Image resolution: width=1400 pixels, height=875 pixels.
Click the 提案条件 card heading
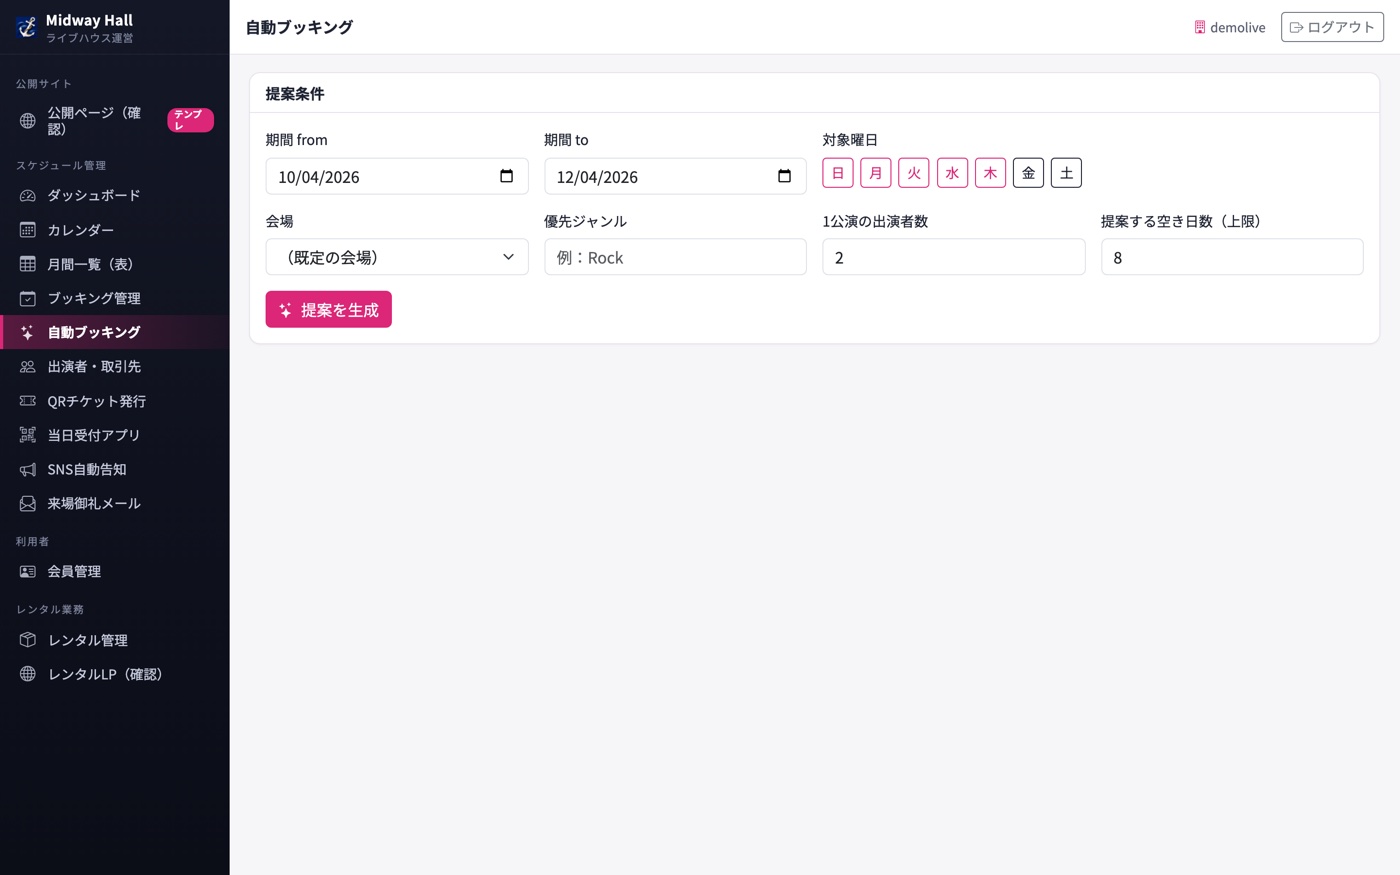coord(295,94)
